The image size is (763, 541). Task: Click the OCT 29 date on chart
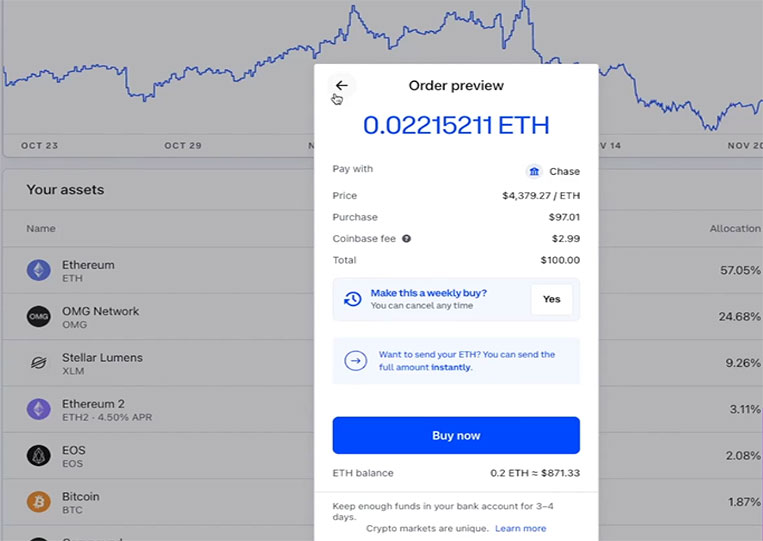(x=183, y=145)
